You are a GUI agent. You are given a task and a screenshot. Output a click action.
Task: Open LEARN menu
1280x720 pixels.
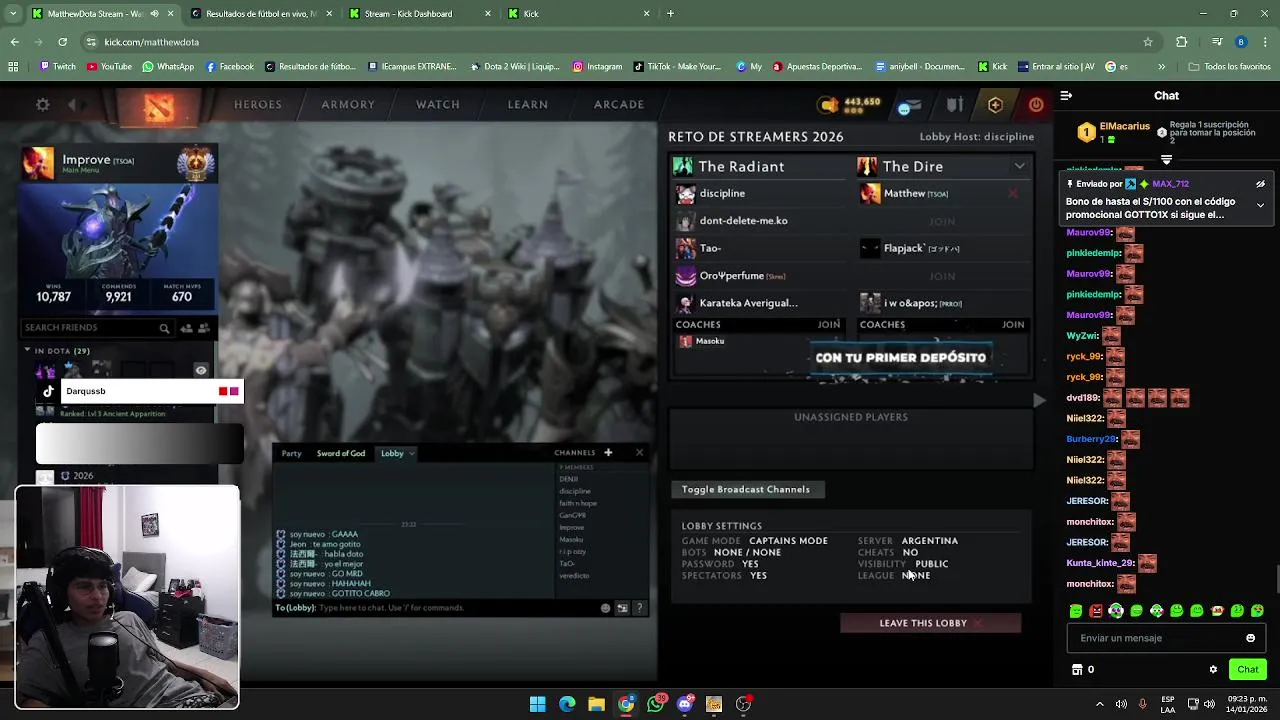tap(528, 104)
